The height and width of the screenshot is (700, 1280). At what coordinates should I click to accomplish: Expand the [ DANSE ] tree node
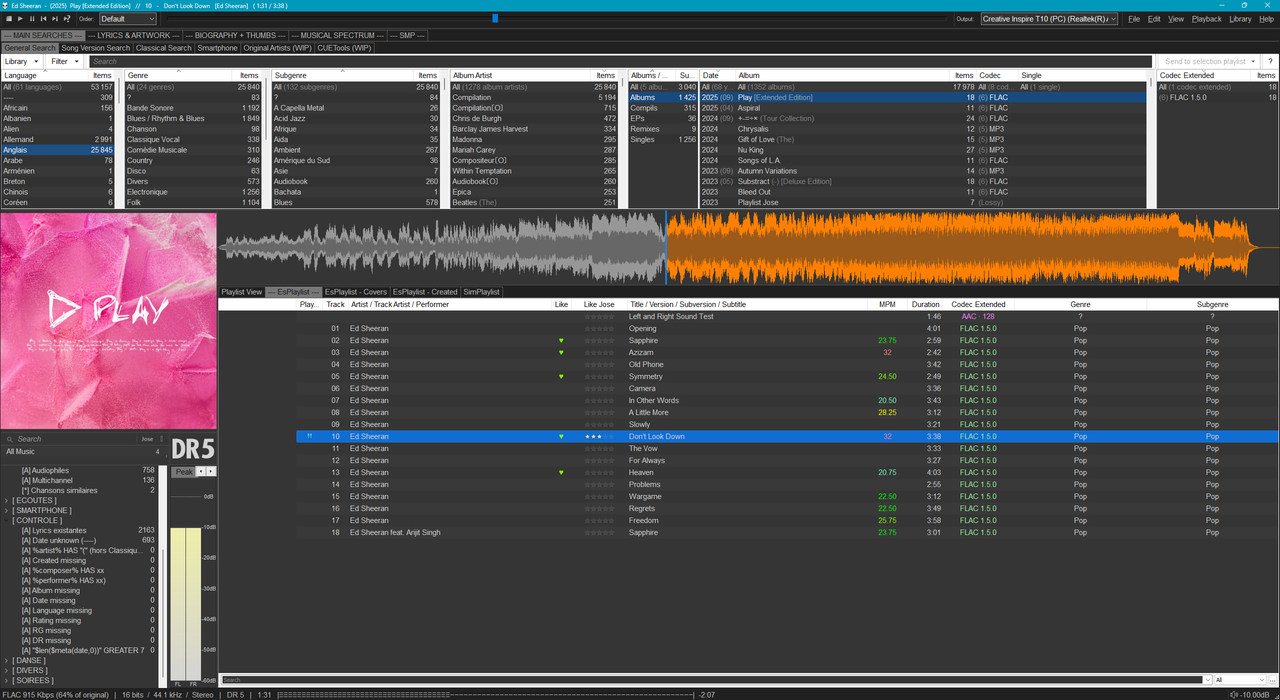(8, 660)
